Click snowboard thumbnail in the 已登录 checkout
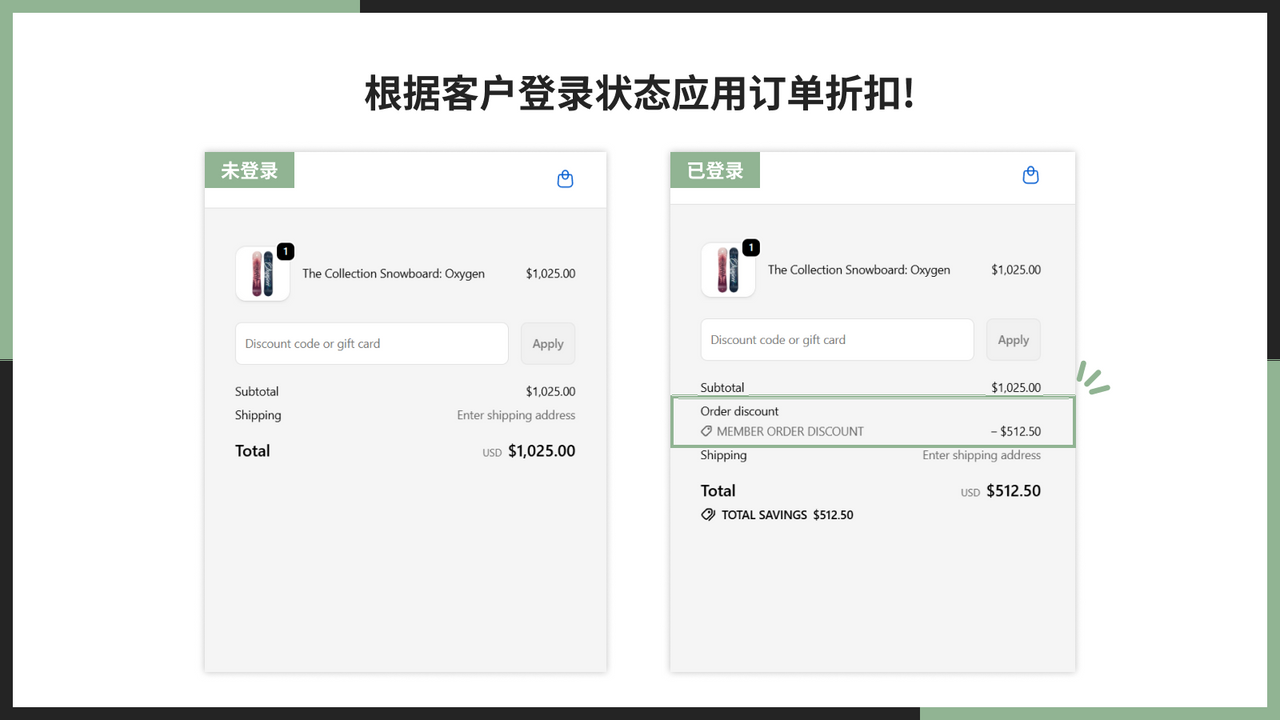 point(728,270)
